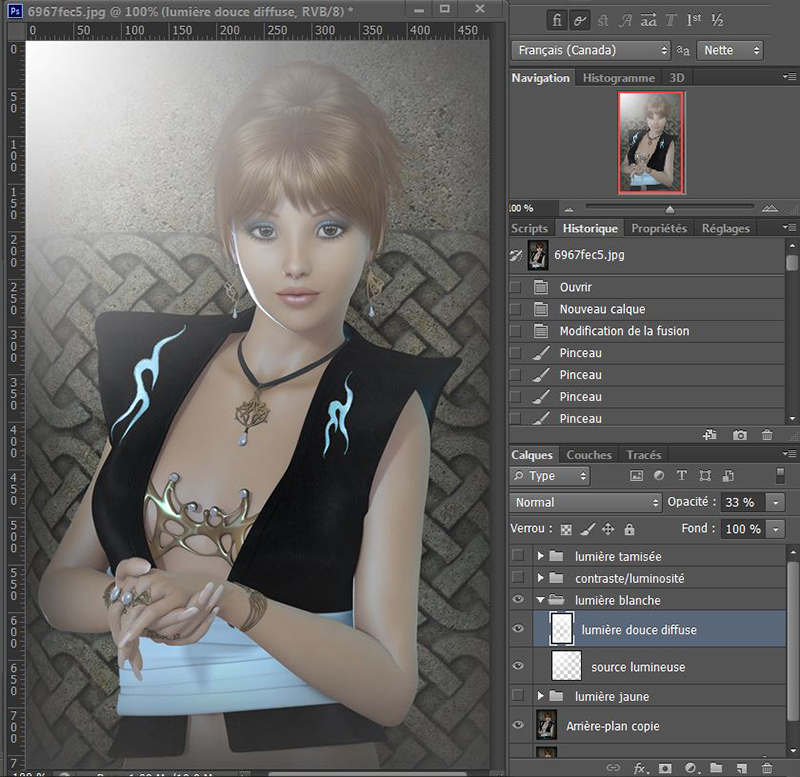Click lock transparent pixels icon
Image resolution: width=800 pixels, height=777 pixels.
click(x=567, y=529)
